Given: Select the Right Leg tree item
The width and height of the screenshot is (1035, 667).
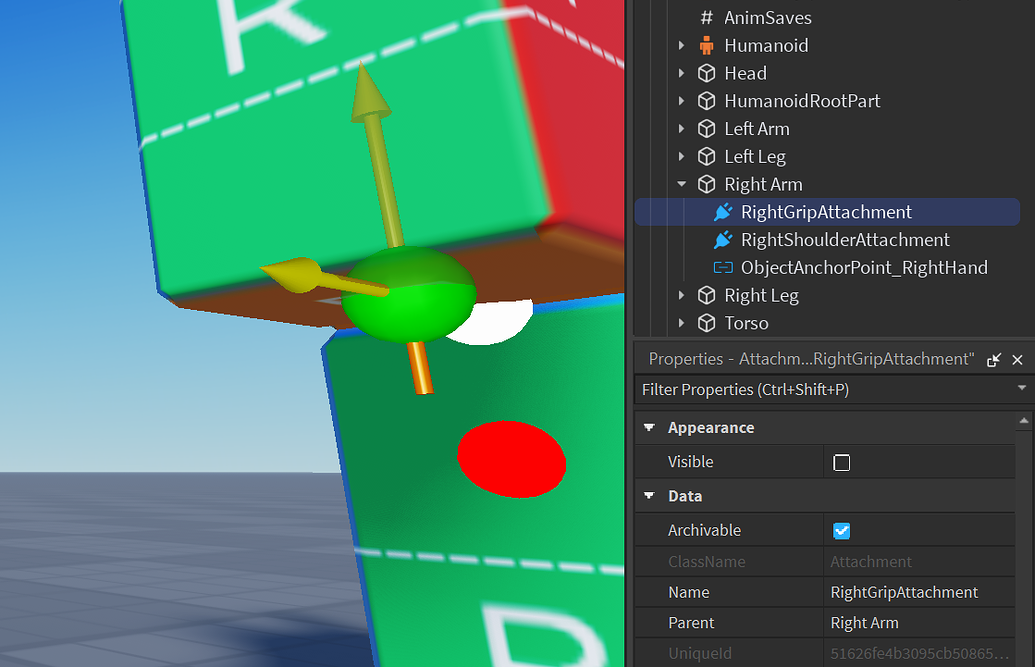Looking at the screenshot, I should click(763, 295).
